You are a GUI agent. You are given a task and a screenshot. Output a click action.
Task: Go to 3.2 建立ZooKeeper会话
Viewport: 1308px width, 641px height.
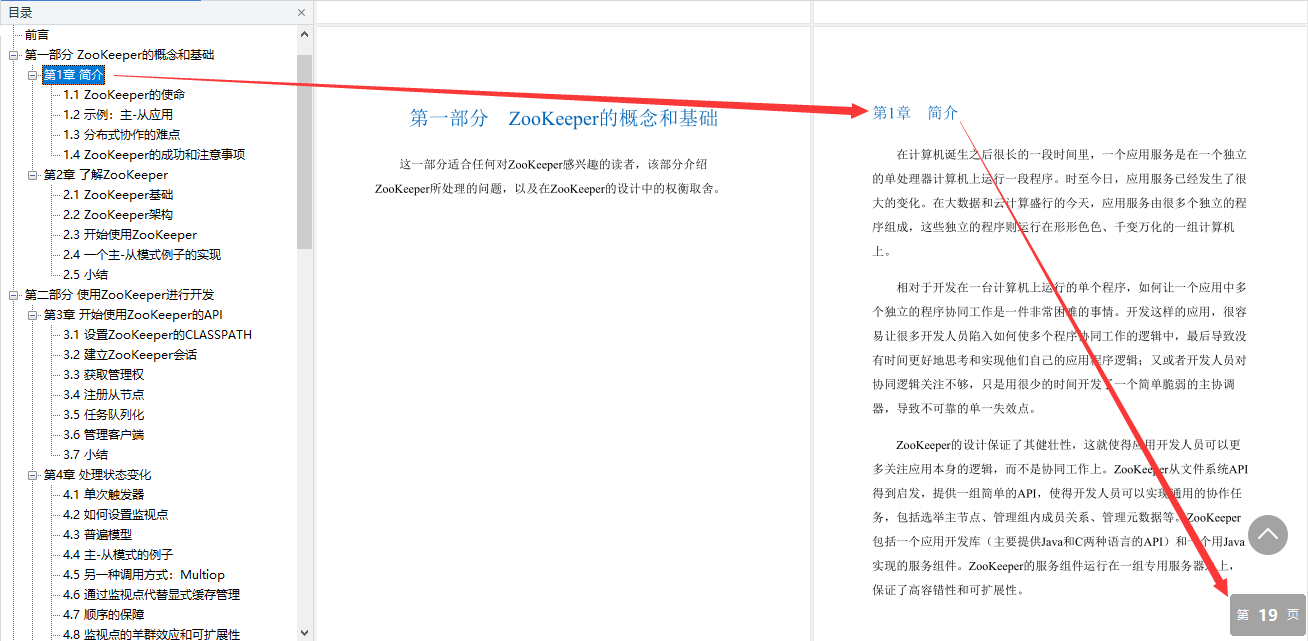coord(130,355)
